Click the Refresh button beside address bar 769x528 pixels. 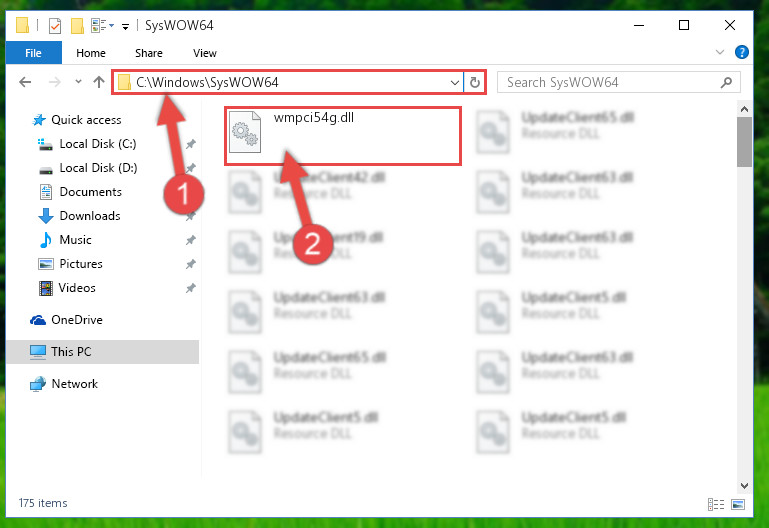pos(474,82)
